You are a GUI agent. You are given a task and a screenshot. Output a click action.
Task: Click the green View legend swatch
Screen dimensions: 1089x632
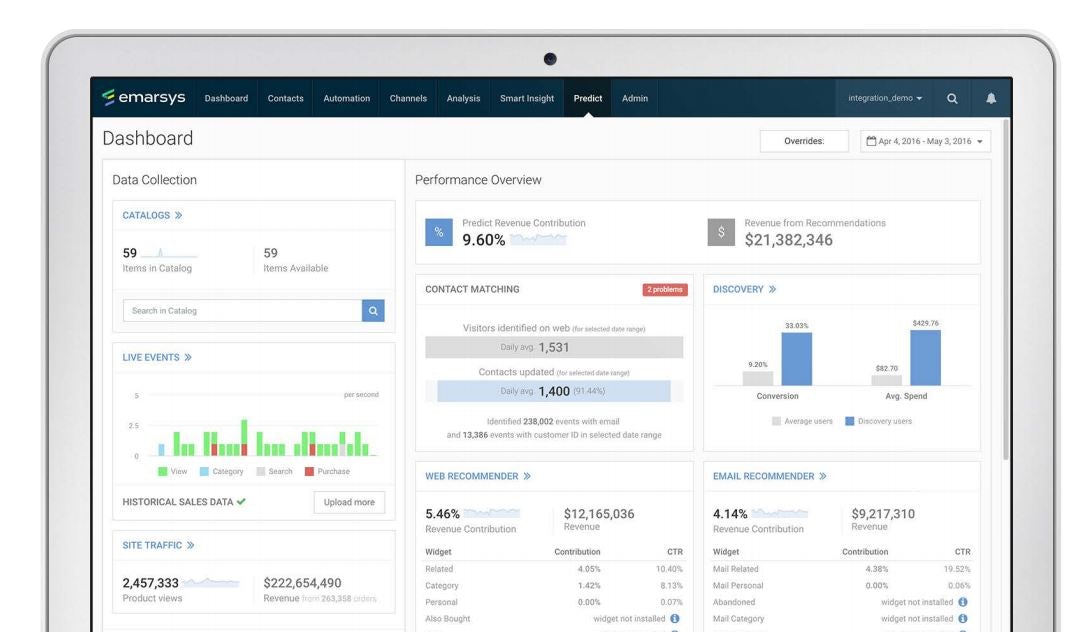tap(162, 471)
